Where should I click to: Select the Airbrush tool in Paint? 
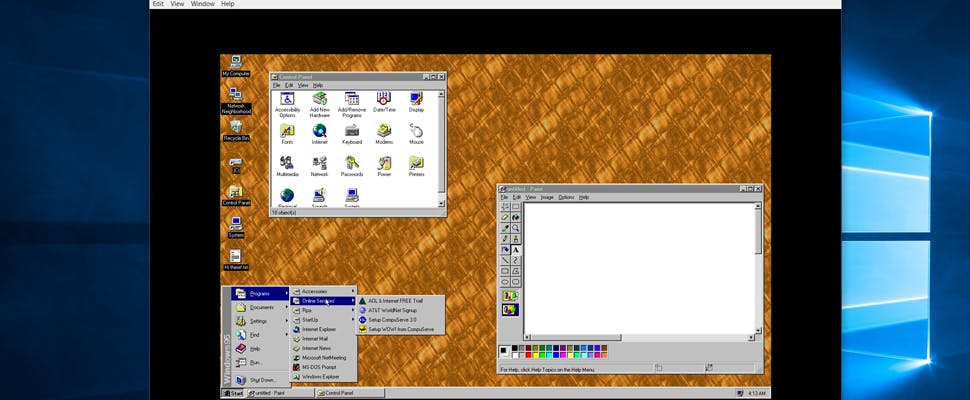coord(505,250)
